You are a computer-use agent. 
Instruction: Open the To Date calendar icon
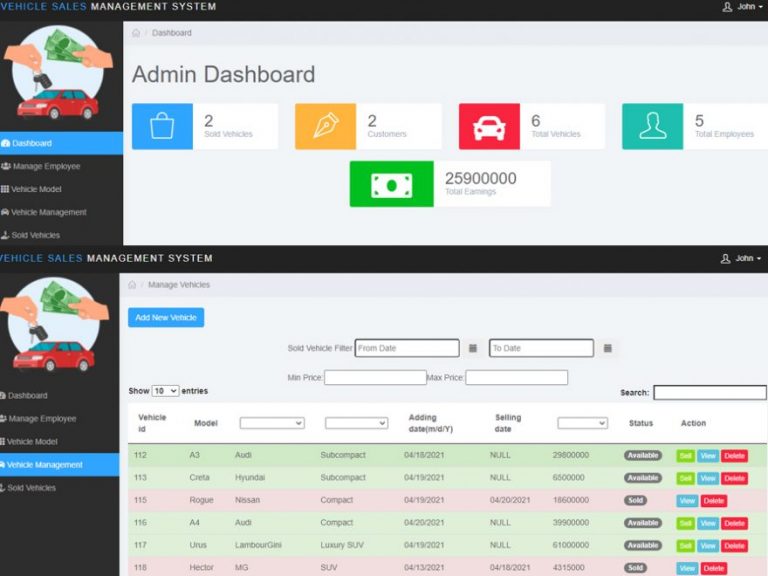click(x=607, y=348)
